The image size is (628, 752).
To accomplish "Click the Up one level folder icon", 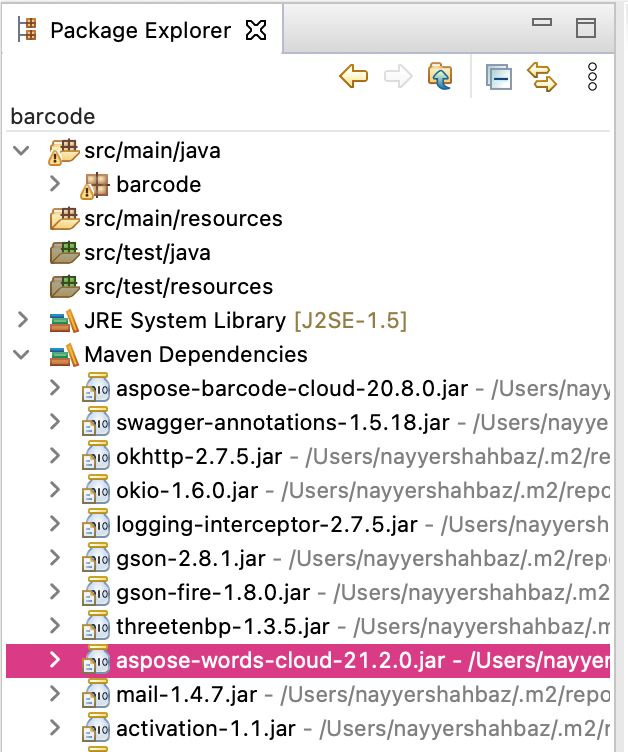I will [440, 77].
